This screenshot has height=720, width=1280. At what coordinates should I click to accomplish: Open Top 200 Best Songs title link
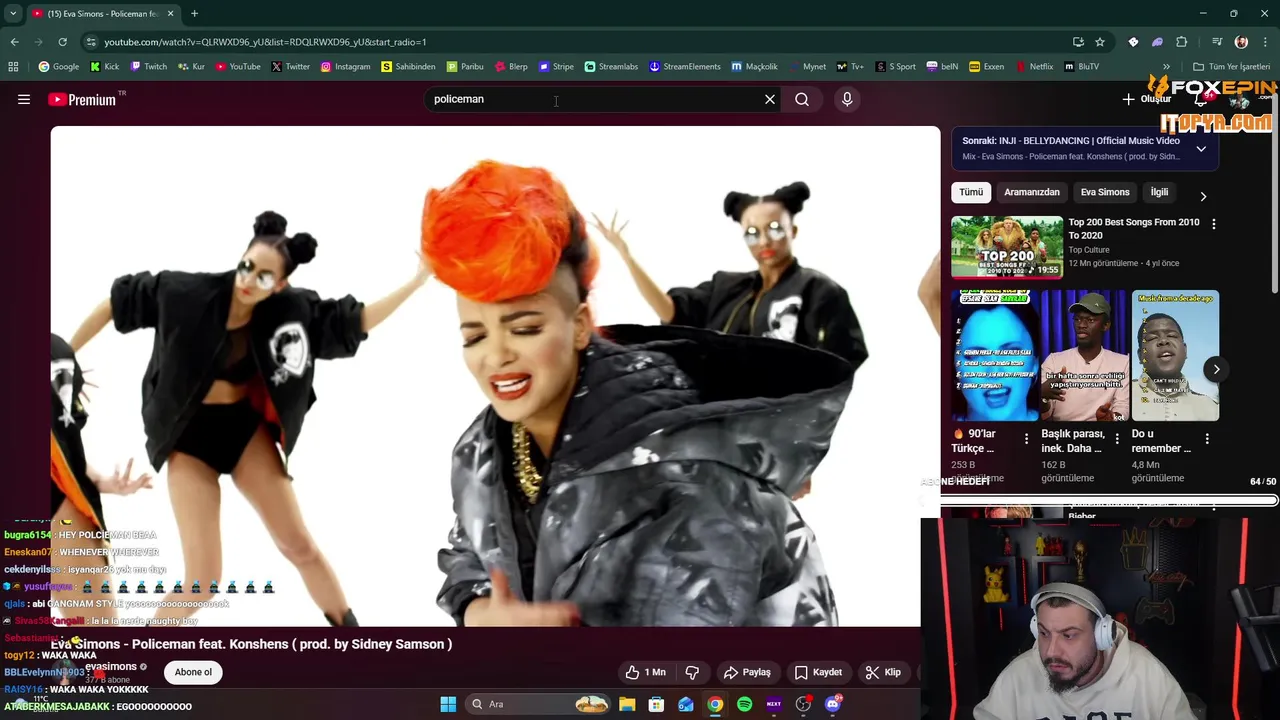point(1134,229)
